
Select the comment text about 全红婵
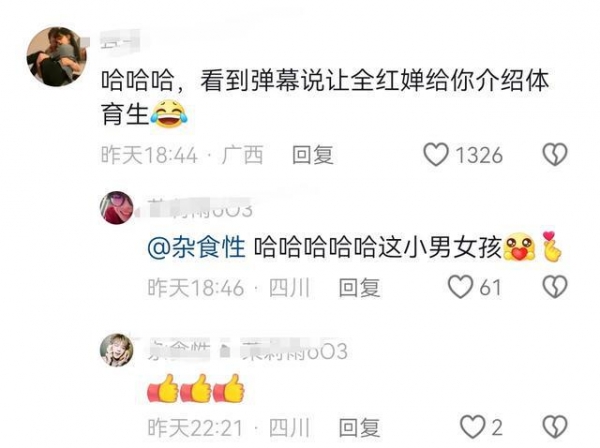point(325,97)
